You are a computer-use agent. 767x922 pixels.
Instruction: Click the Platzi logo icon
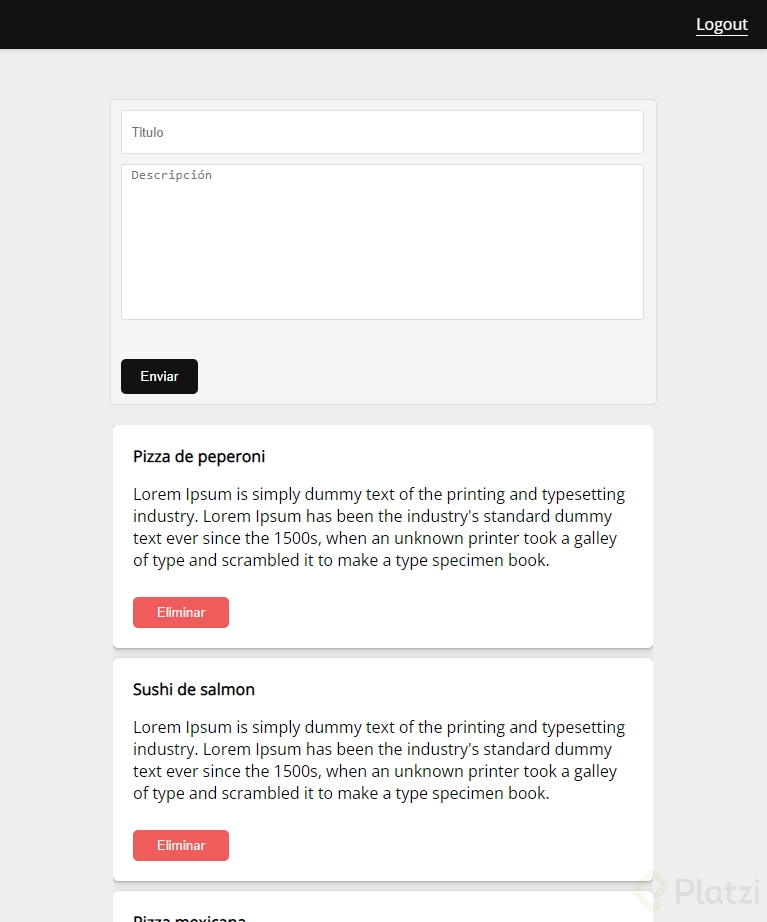[x=649, y=890]
